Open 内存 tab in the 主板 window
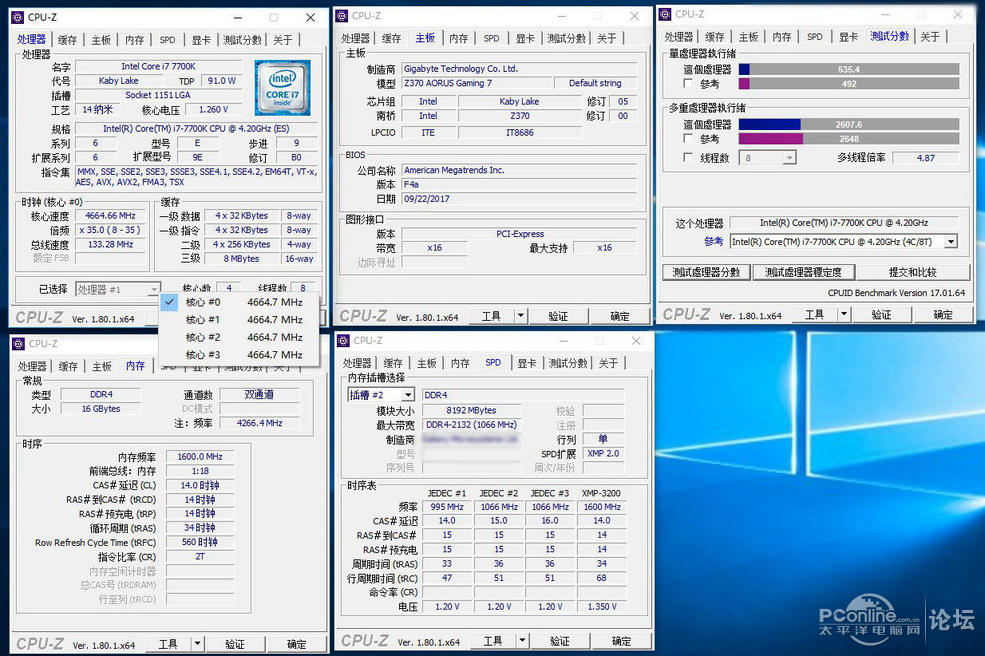985x656 pixels. click(459, 38)
